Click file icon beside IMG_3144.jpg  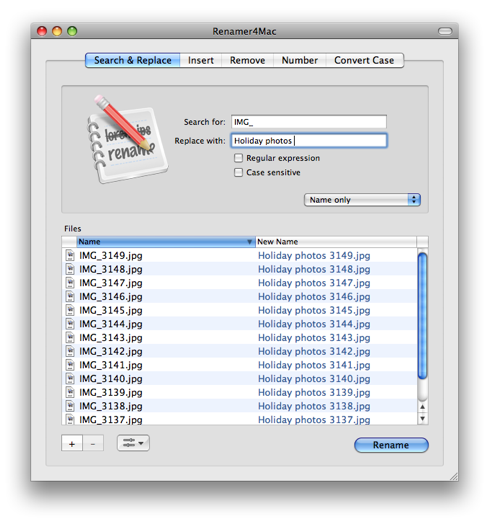(x=70, y=324)
